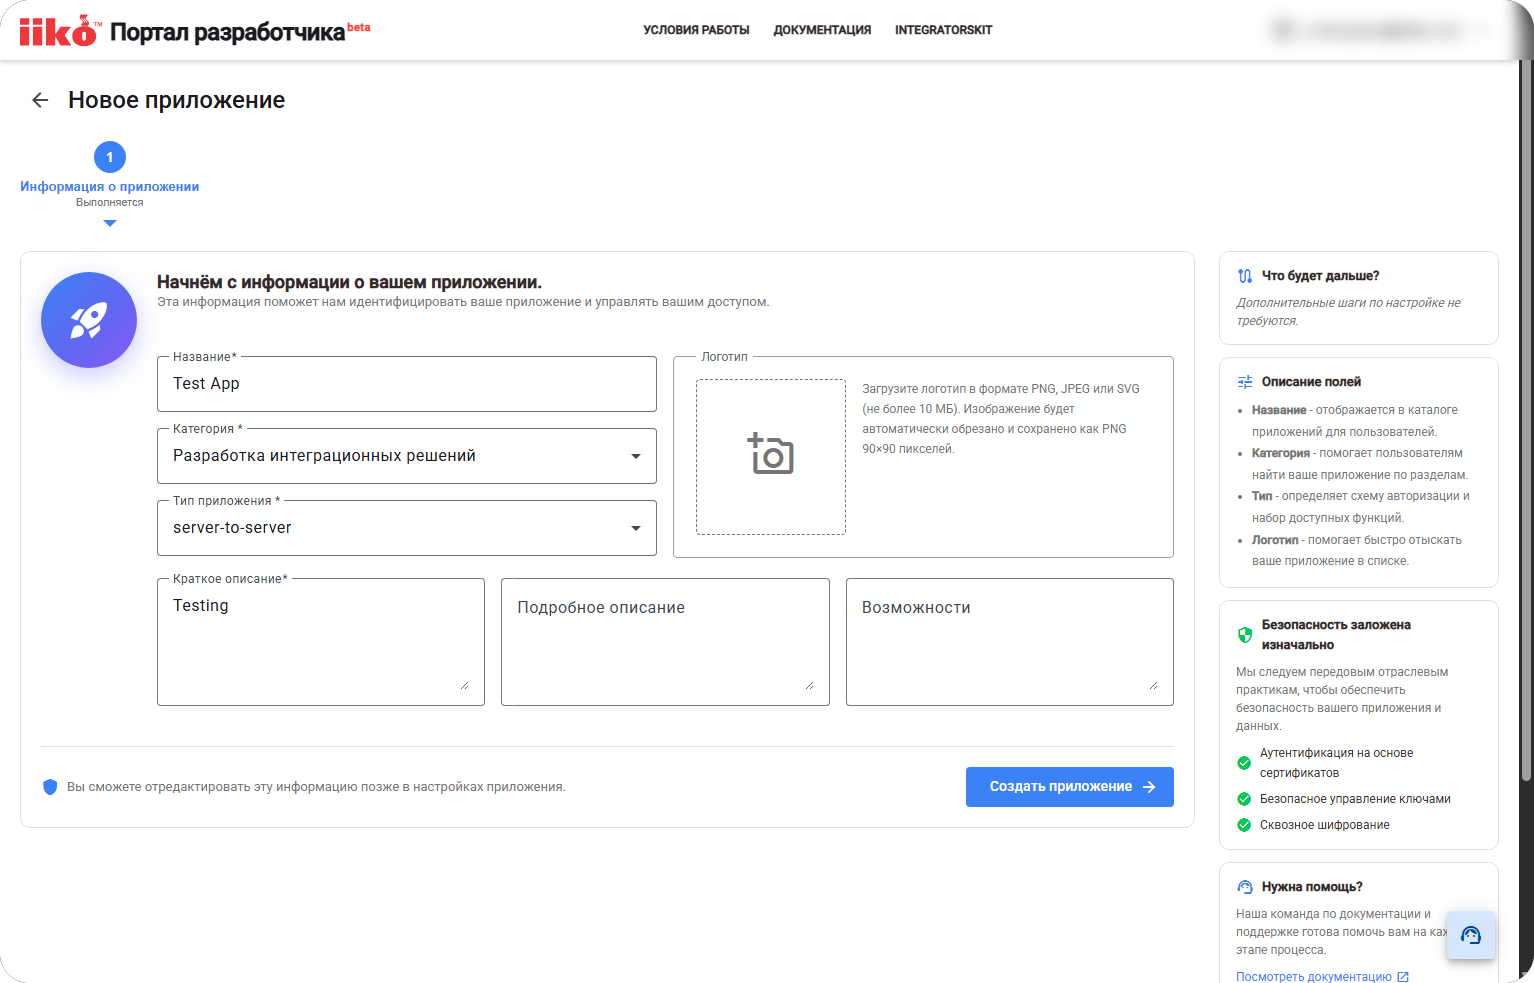The height and width of the screenshot is (983, 1534).
Task: Click the route icon beside Что будет дальше
Action: click(1245, 276)
